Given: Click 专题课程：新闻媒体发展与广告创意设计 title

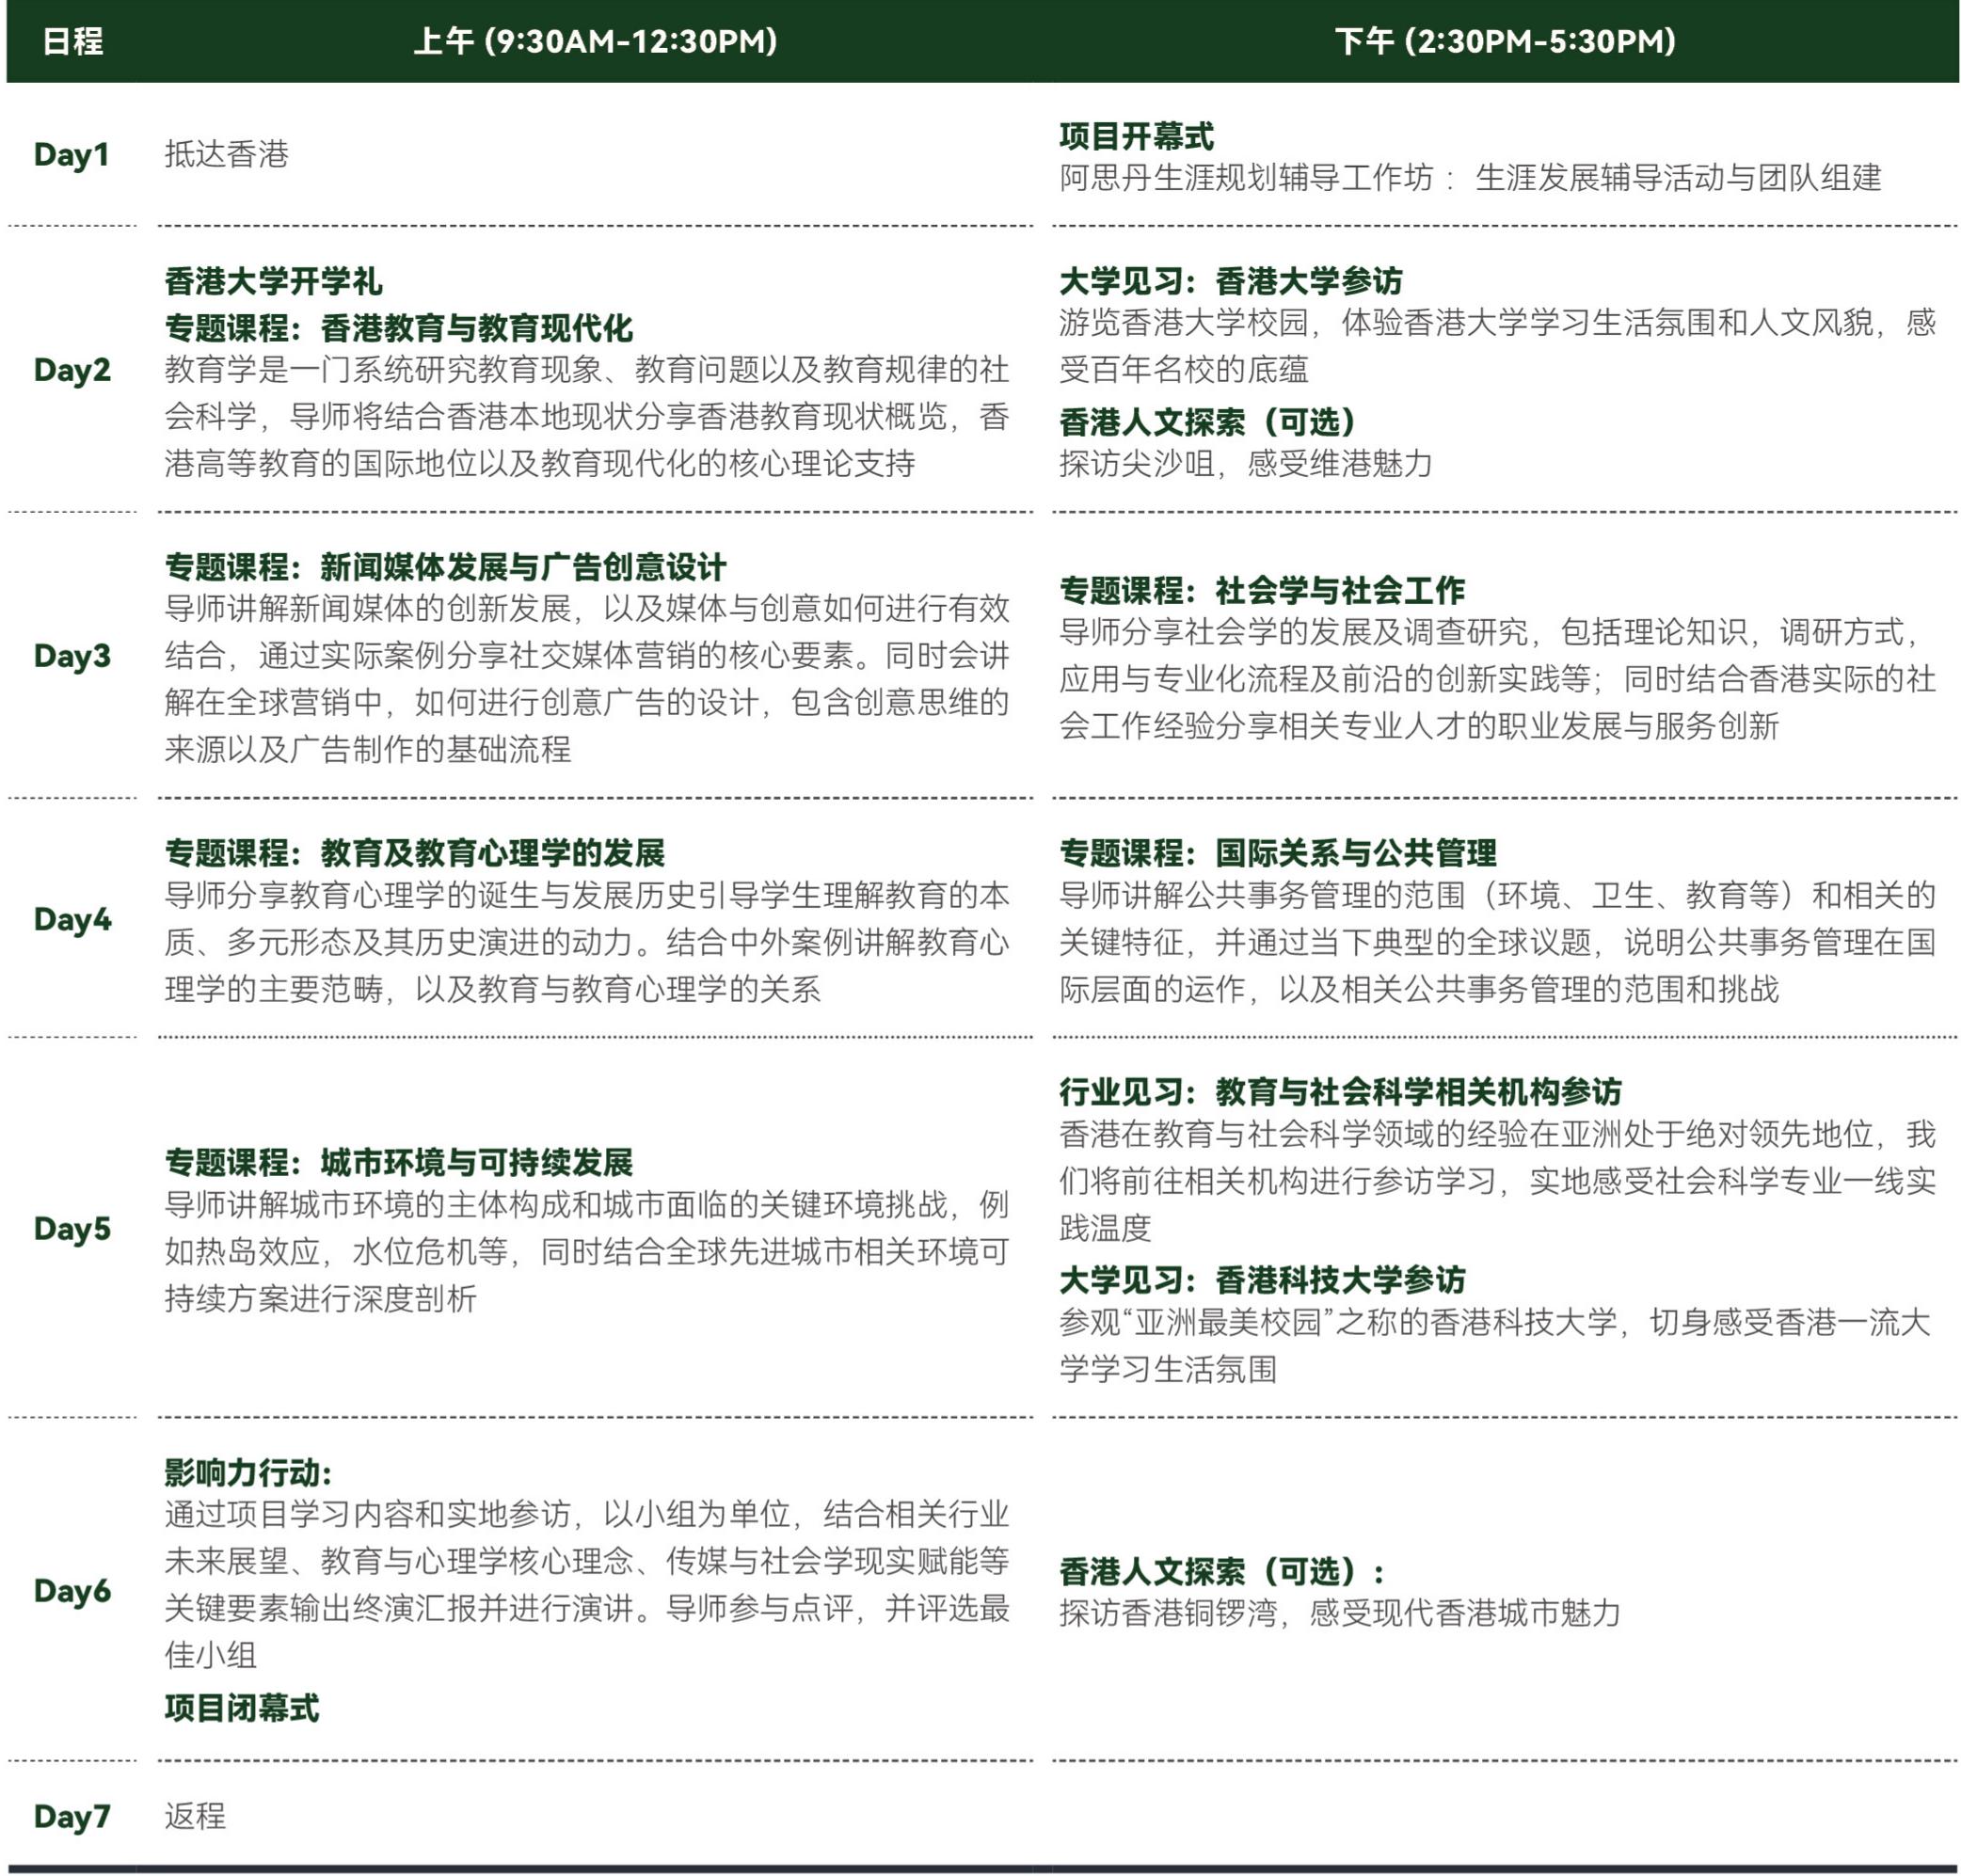Looking at the screenshot, I should coord(445,567).
